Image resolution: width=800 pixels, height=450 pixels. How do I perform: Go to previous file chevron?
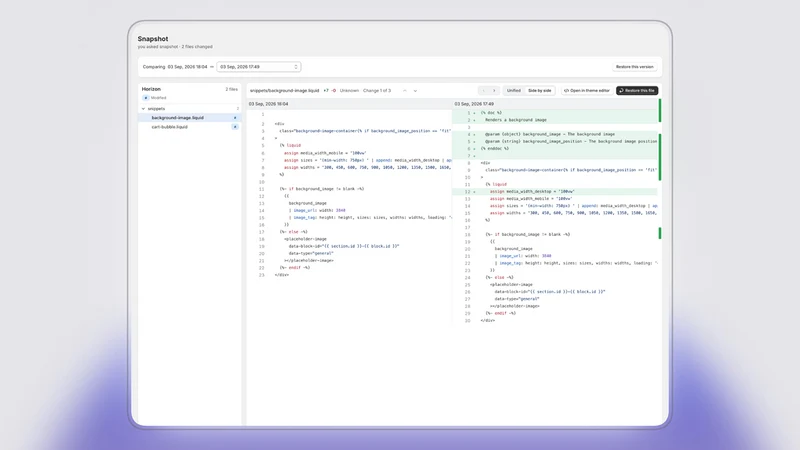(484, 91)
